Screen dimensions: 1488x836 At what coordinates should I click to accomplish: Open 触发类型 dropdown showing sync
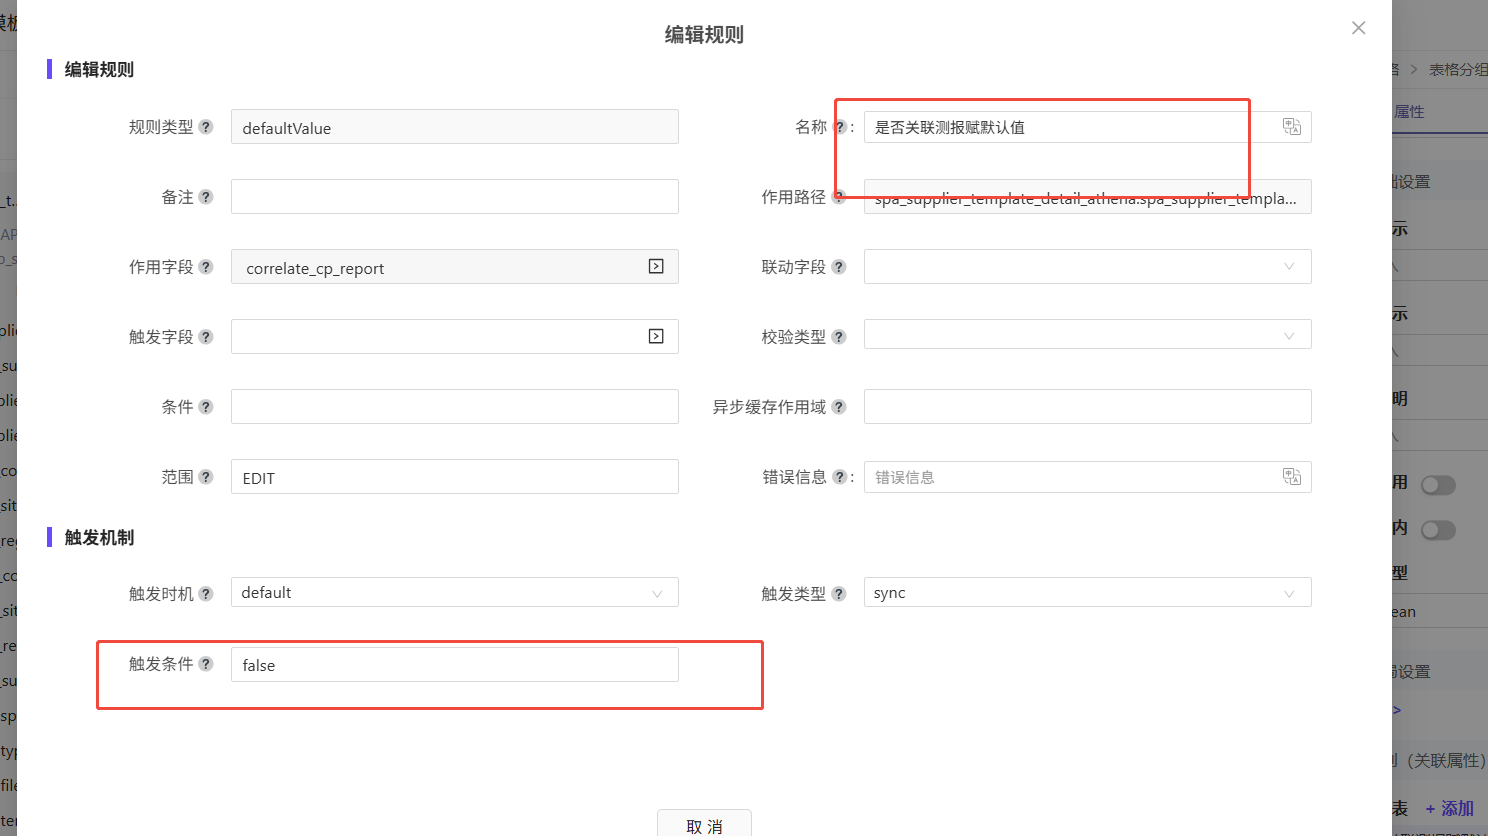click(x=1087, y=593)
